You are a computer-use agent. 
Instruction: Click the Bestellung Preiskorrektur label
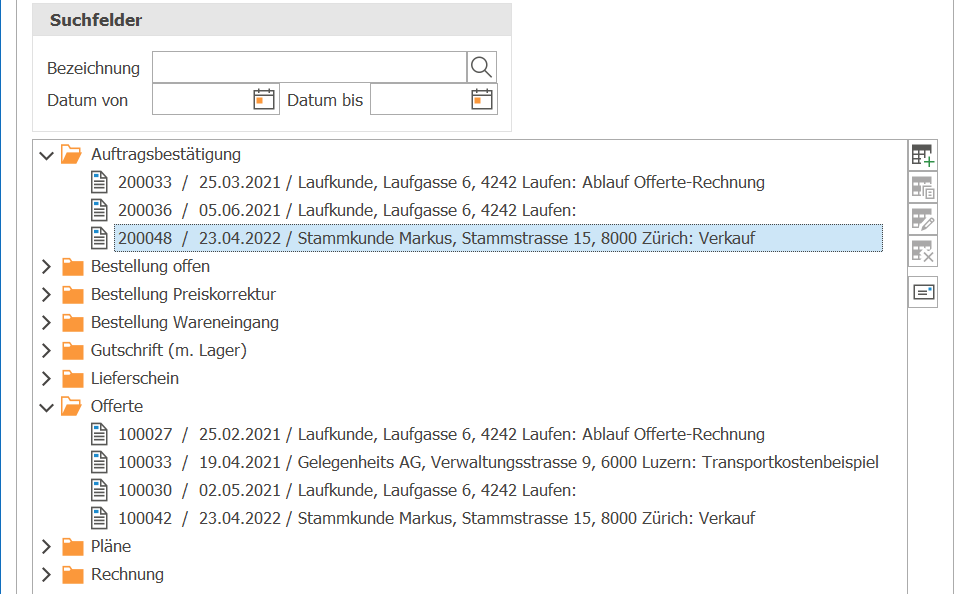(183, 294)
